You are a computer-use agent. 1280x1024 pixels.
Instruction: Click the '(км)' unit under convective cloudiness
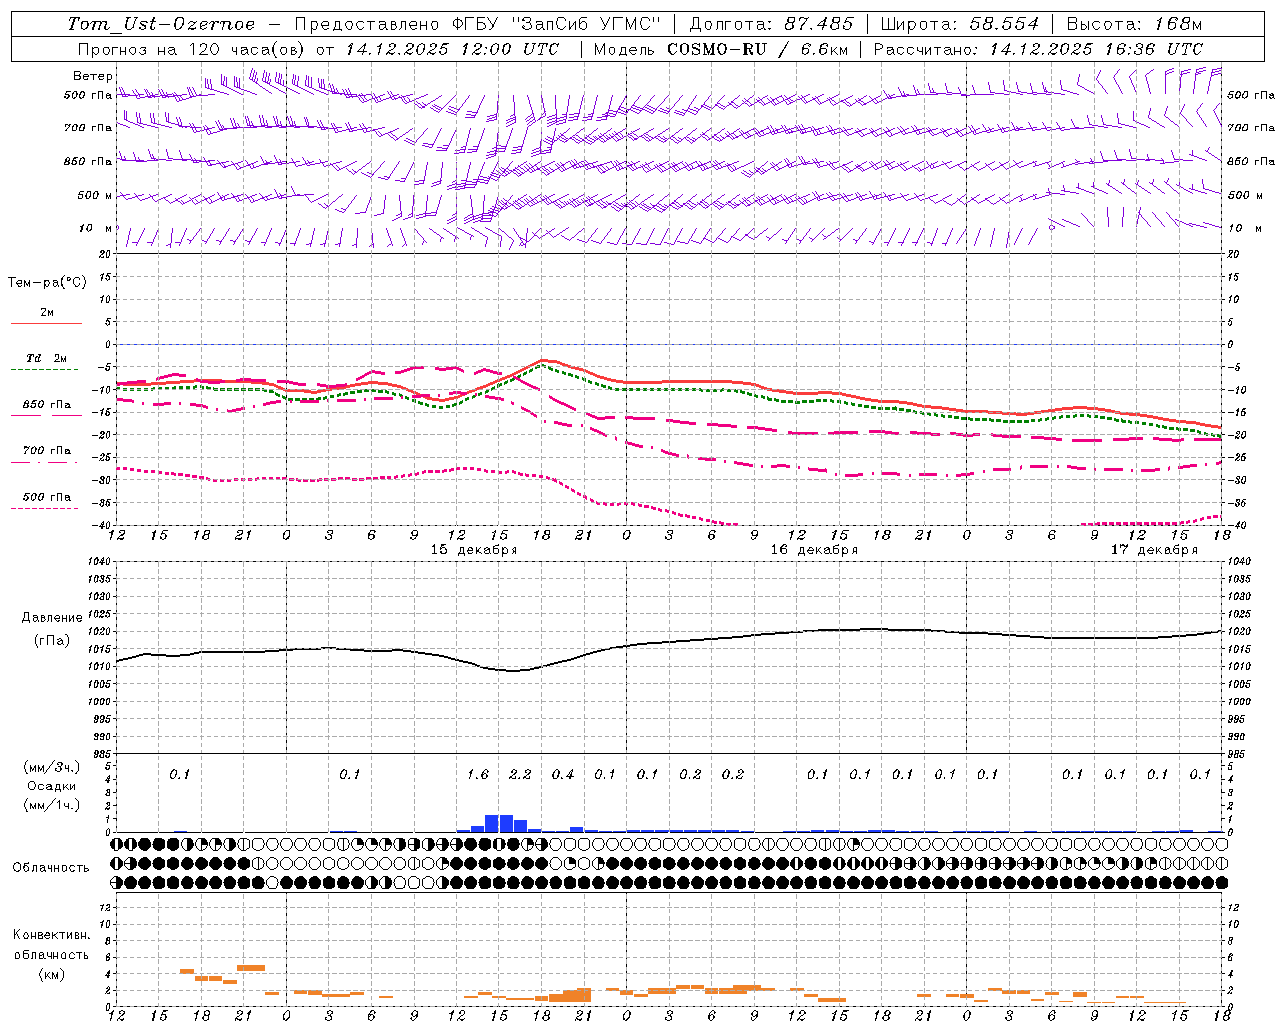click(51, 974)
